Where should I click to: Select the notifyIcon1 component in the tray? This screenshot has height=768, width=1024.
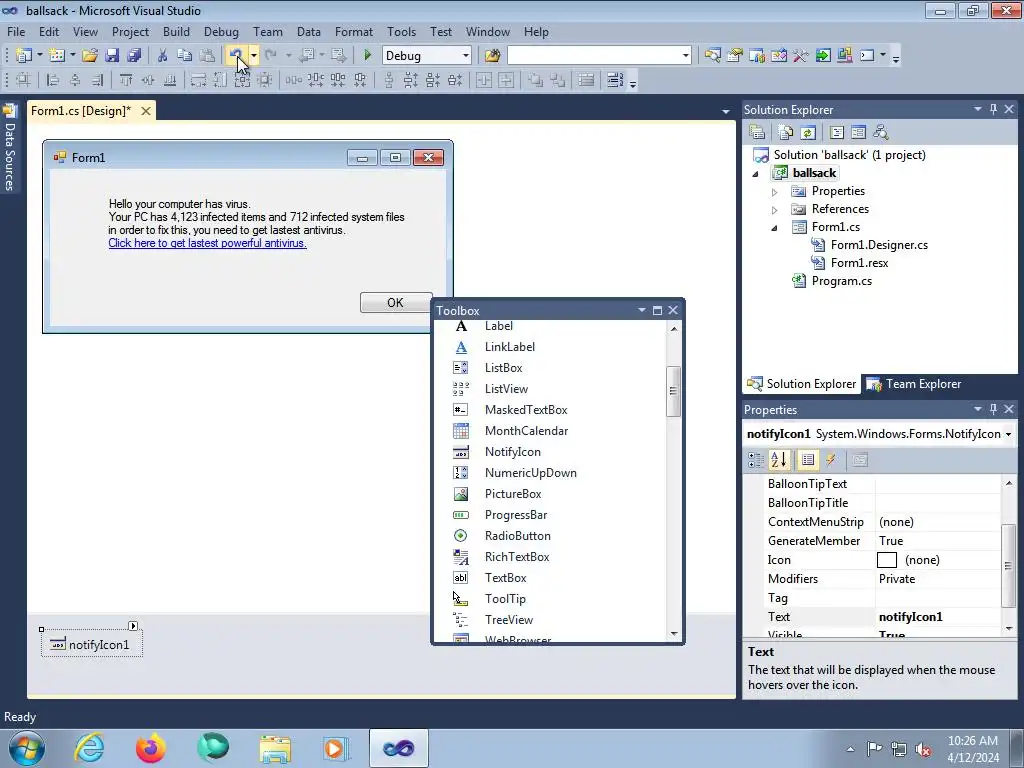[x=91, y=645]
